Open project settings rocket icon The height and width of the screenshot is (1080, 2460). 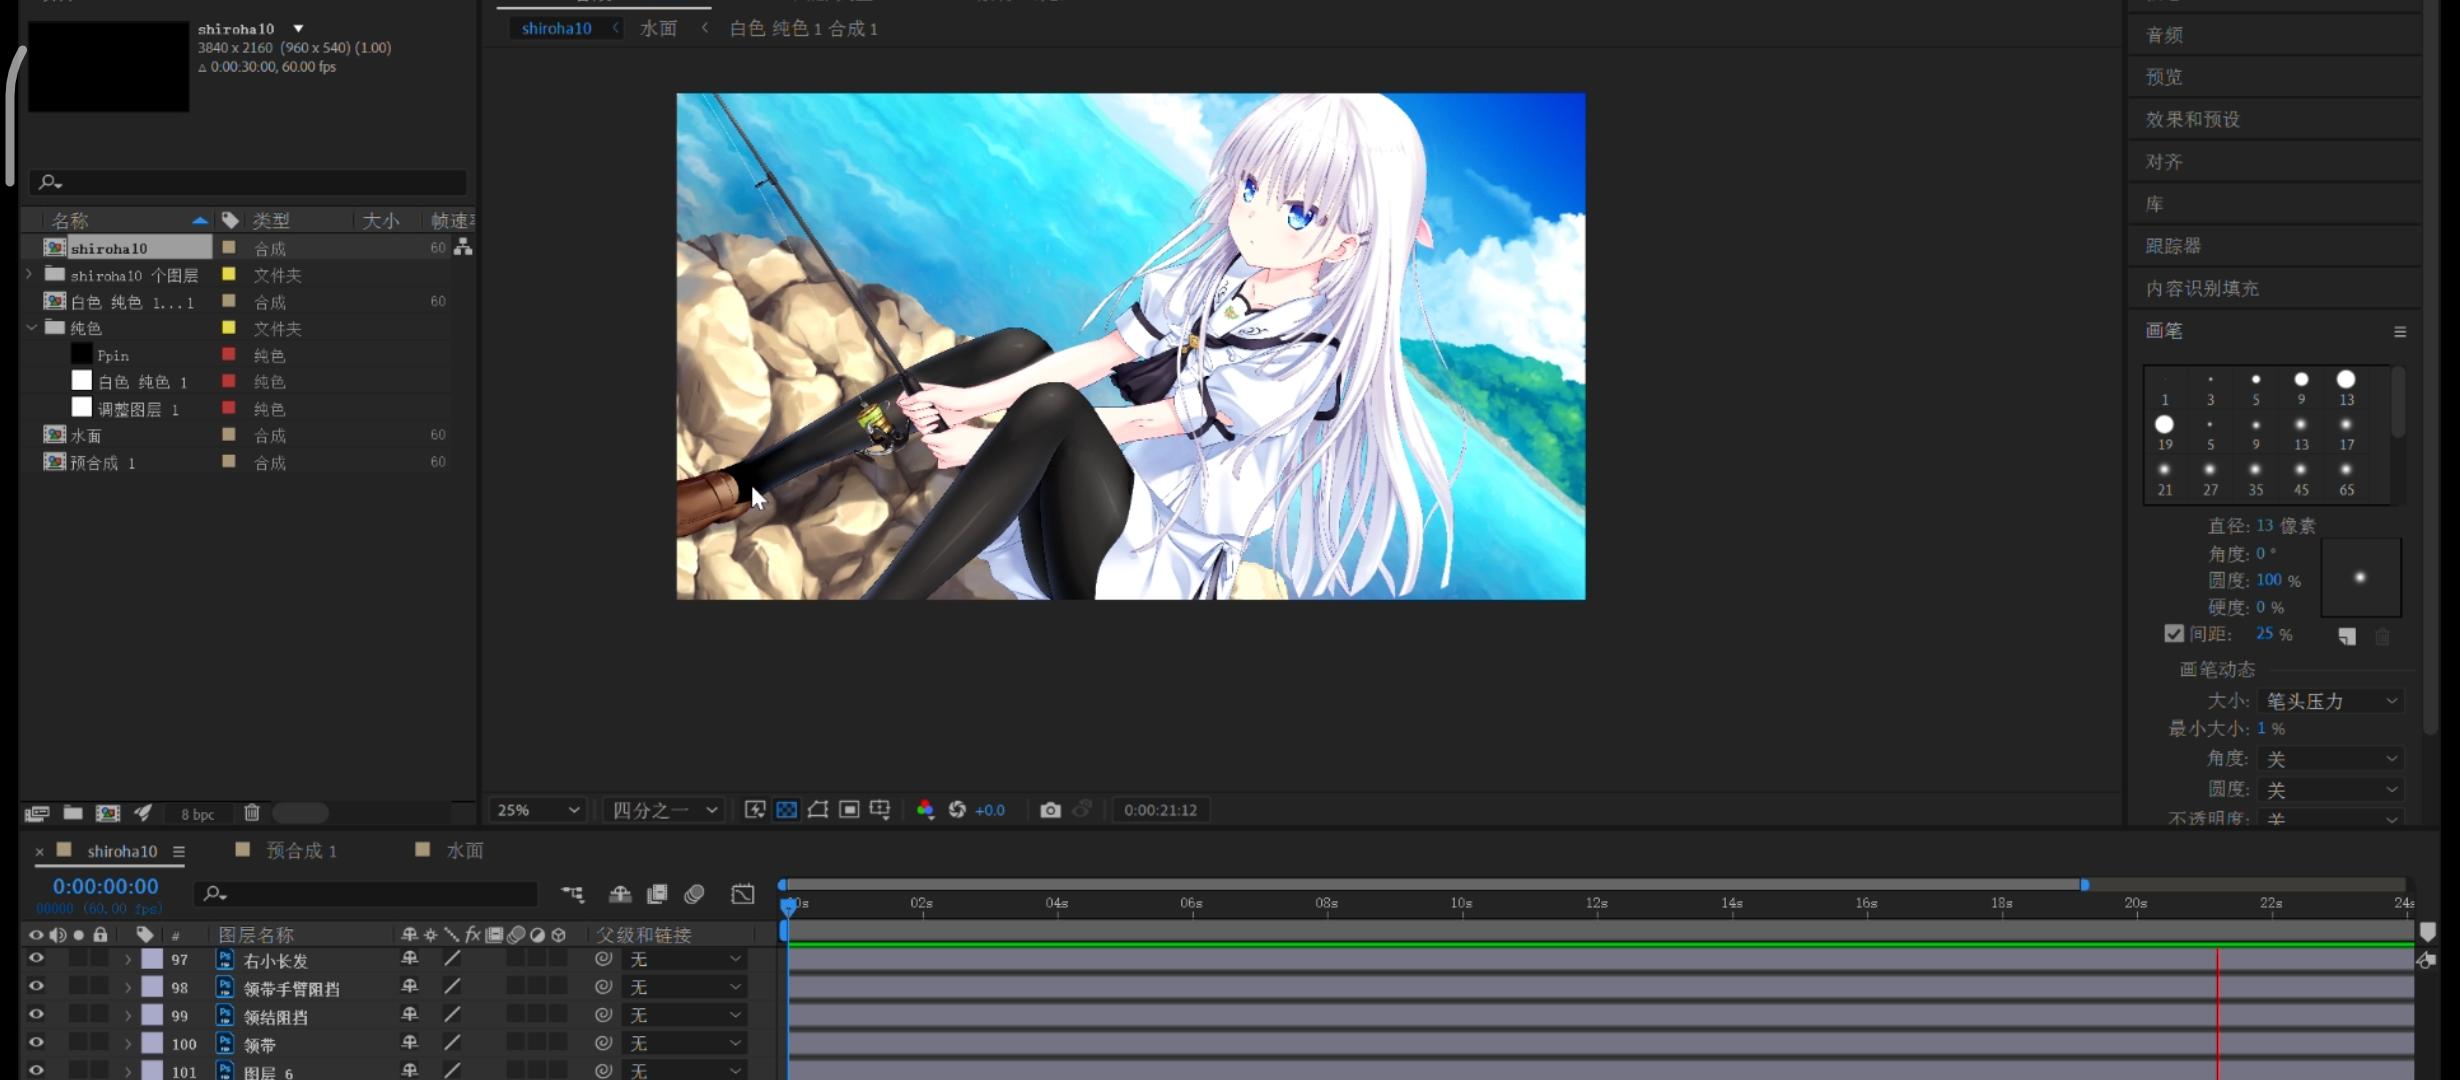[143, 813]
